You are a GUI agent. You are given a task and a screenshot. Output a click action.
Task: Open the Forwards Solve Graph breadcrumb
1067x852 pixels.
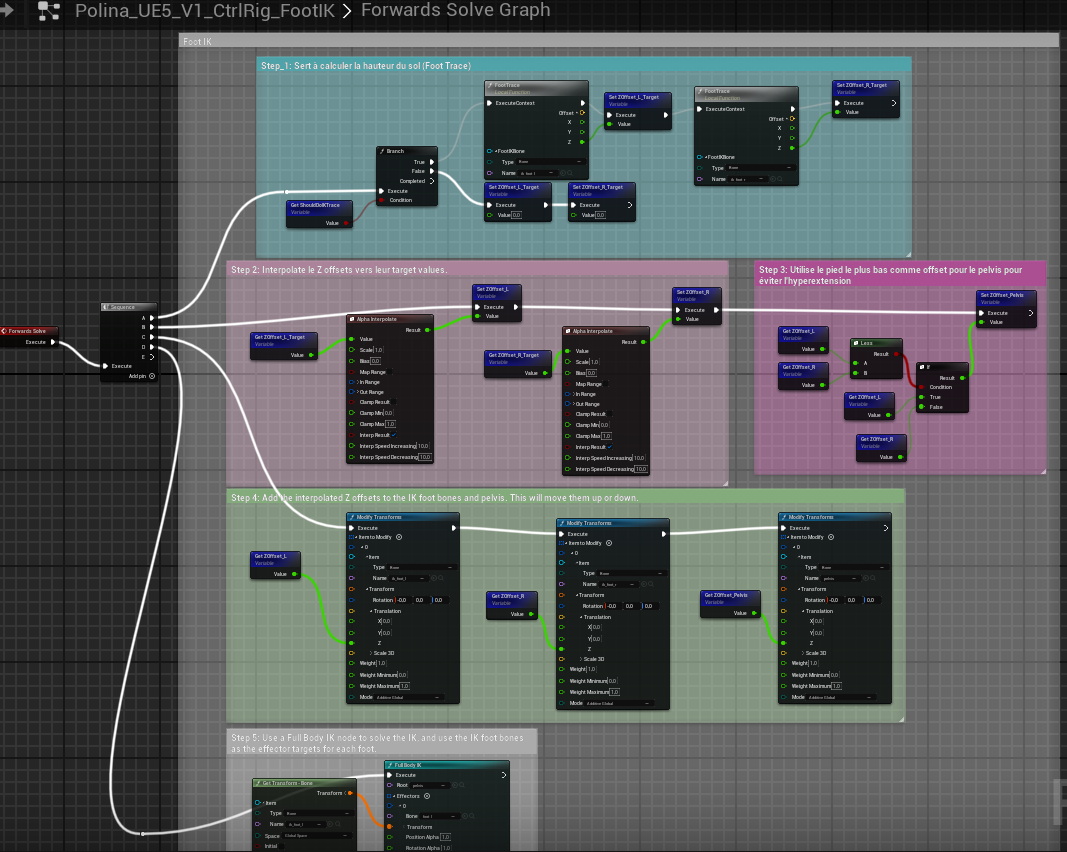pyautogui.click(x=455, y=10)
